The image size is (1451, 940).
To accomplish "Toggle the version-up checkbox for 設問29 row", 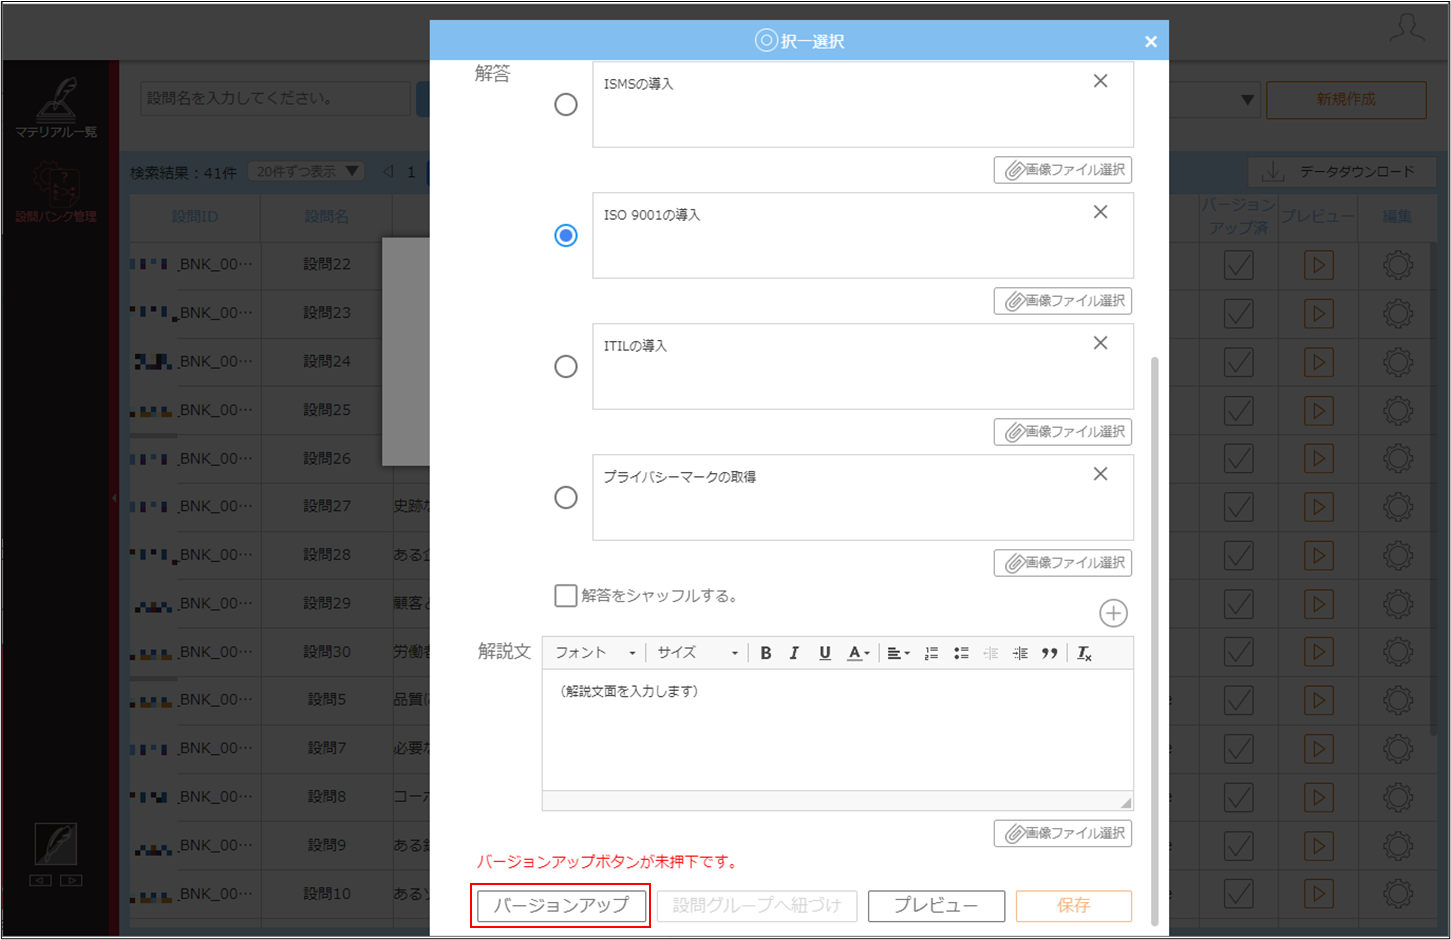I will (1238, 603).
